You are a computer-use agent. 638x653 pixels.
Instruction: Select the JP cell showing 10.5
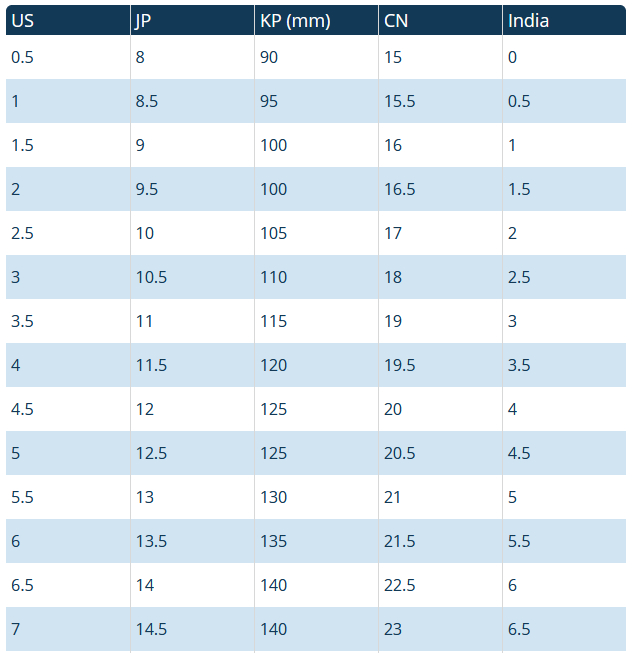(151, 277)
